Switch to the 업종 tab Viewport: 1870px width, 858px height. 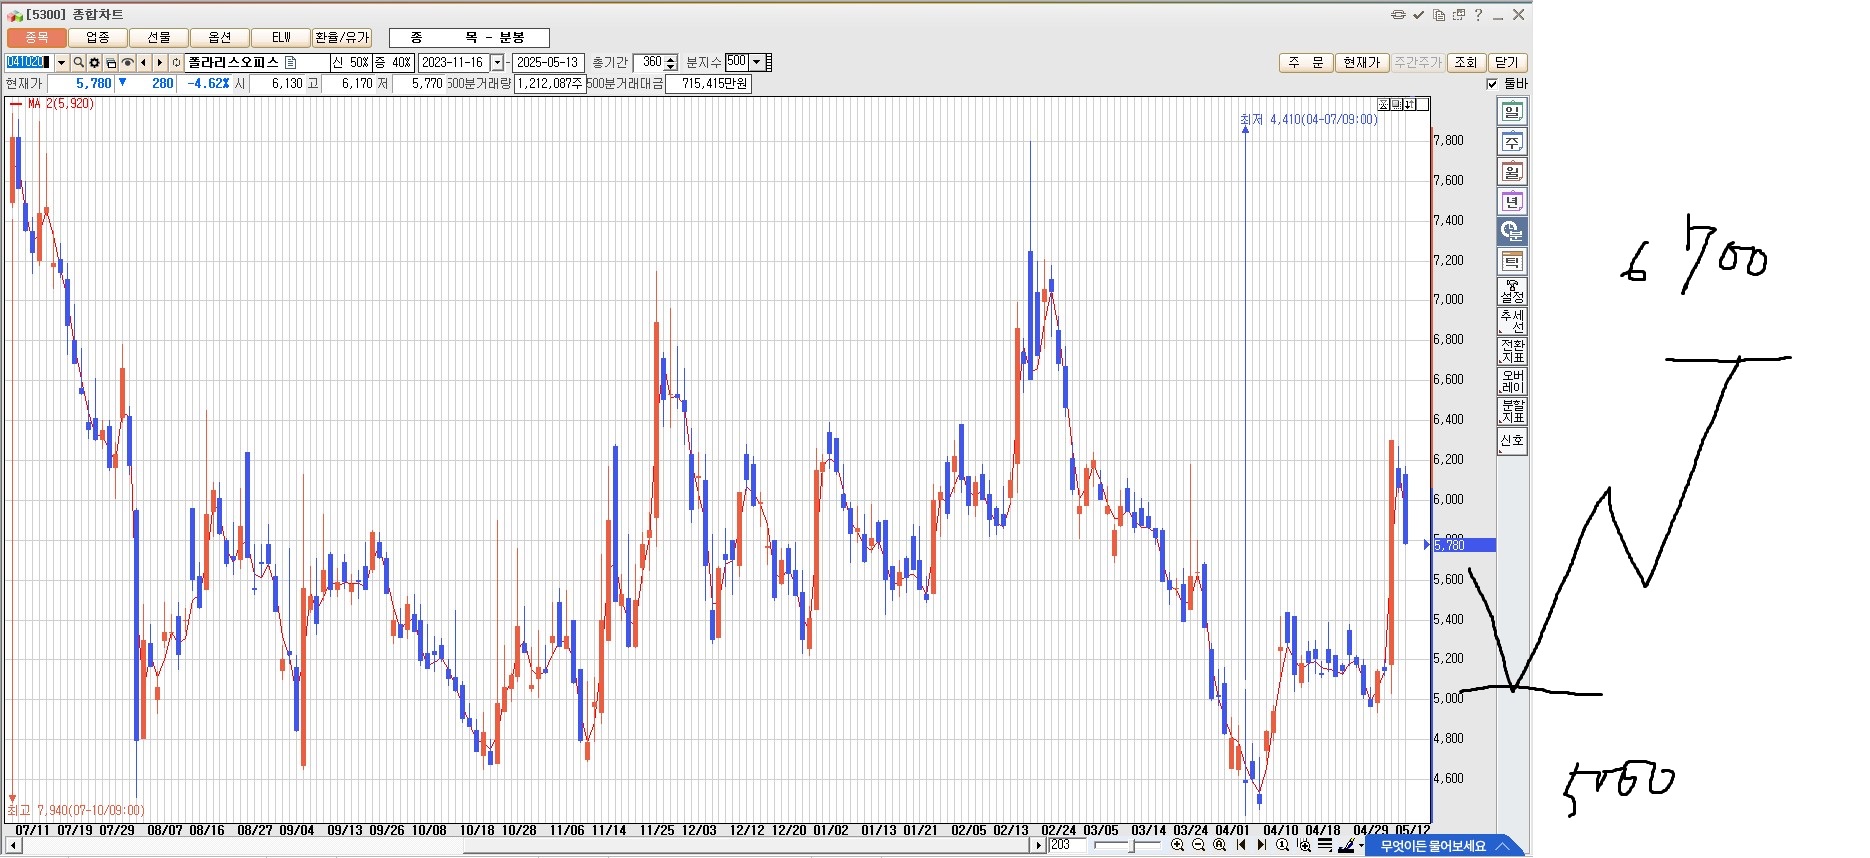[98, 38]
